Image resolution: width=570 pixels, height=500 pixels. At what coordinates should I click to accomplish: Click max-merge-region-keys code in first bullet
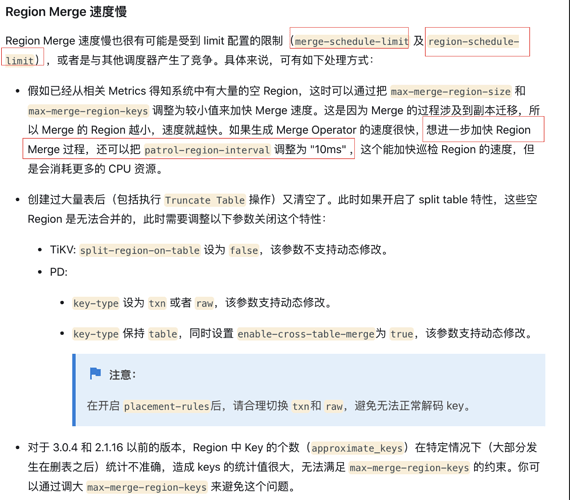88,111
